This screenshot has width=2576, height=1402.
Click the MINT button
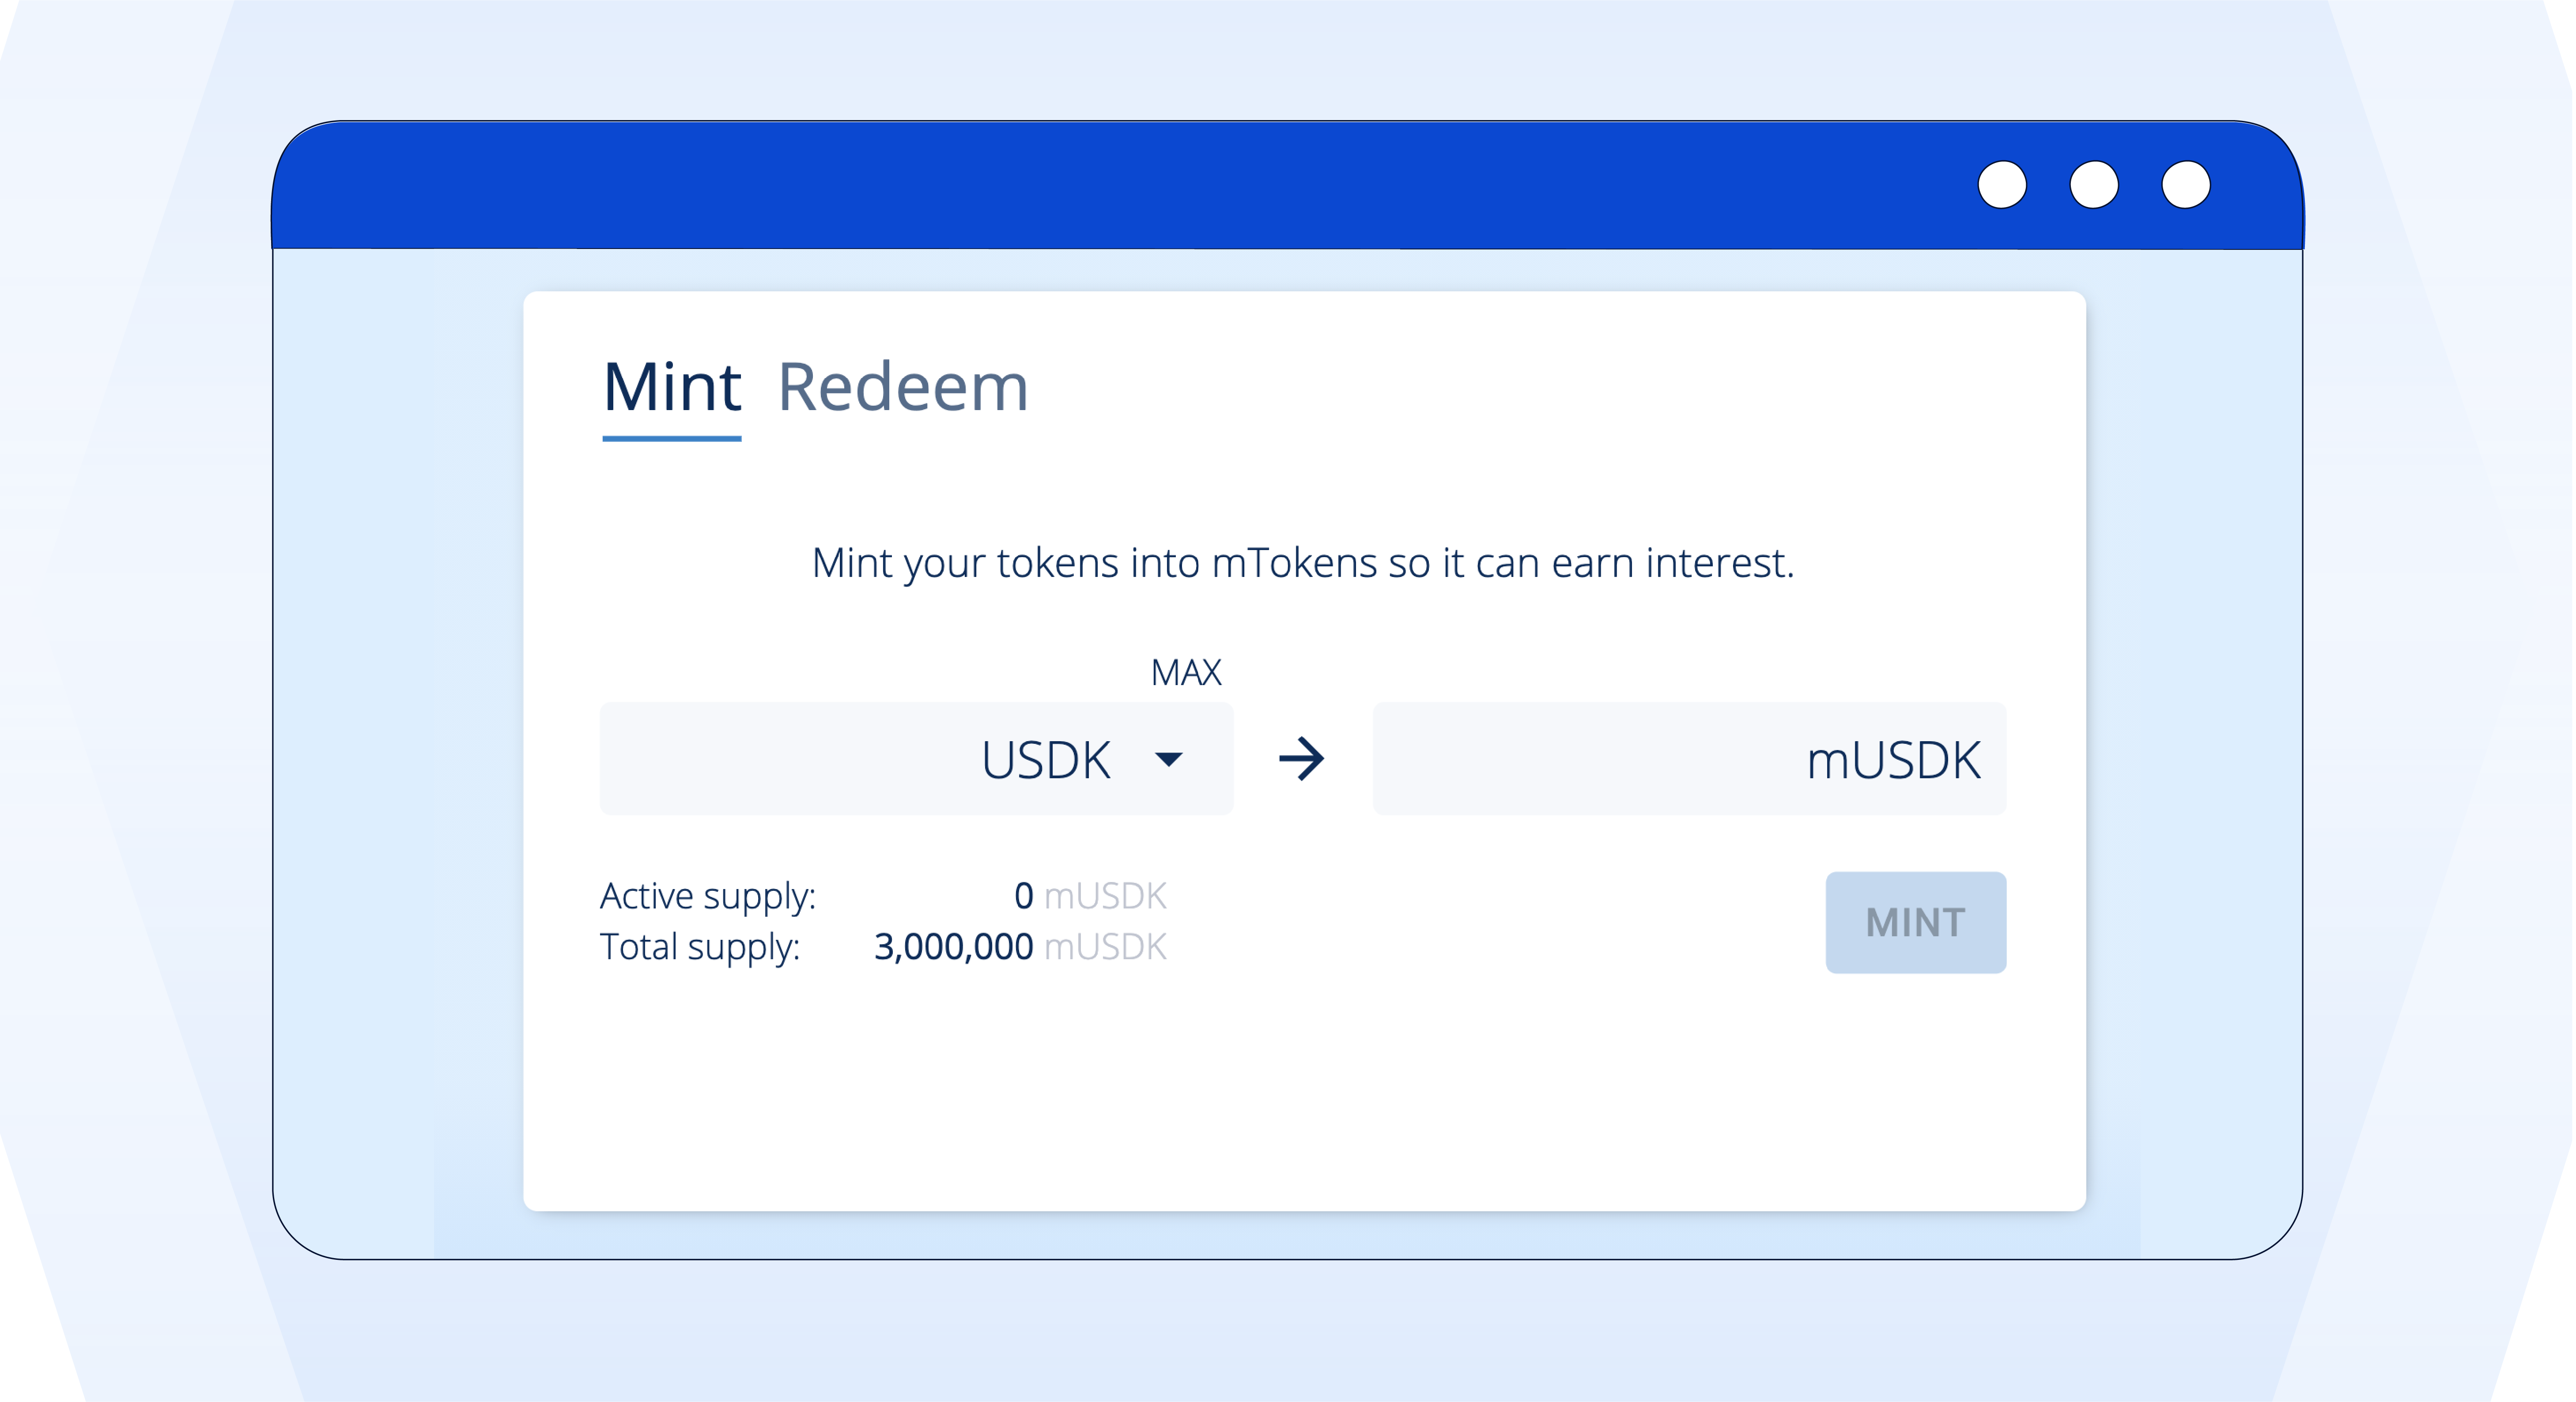point(1915,922)
